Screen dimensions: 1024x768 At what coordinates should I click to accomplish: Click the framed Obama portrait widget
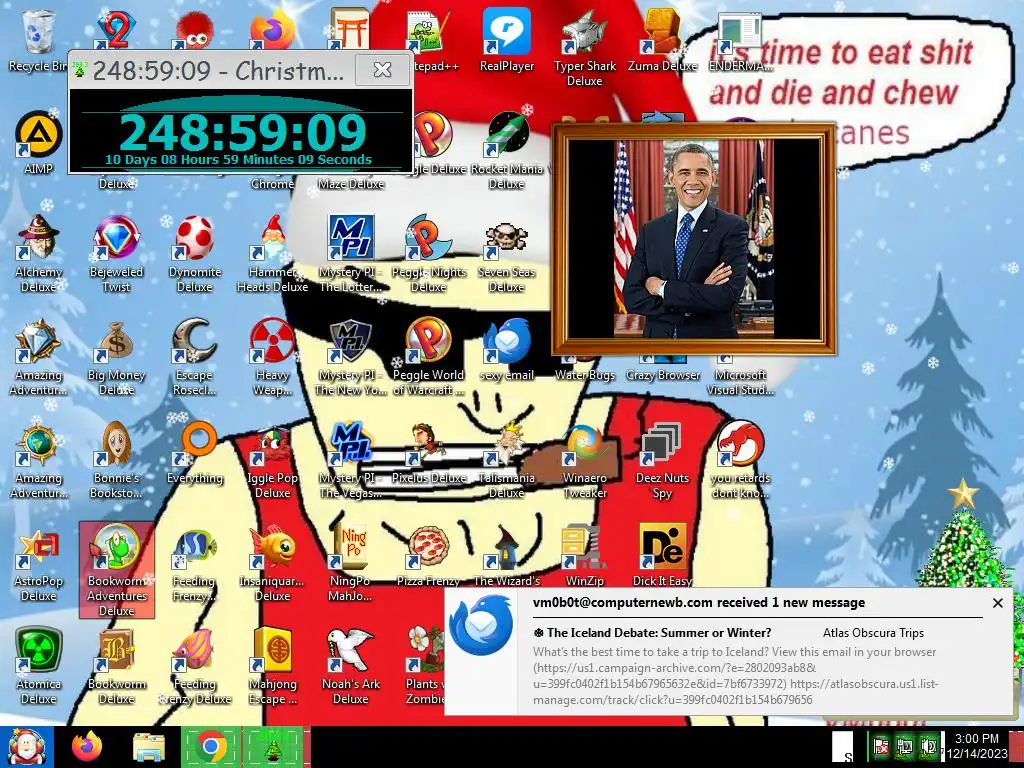pos(694,238)
